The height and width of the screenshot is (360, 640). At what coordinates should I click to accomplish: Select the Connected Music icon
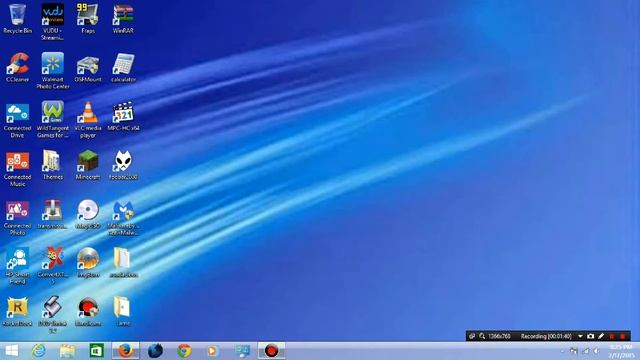click(17, 169)
